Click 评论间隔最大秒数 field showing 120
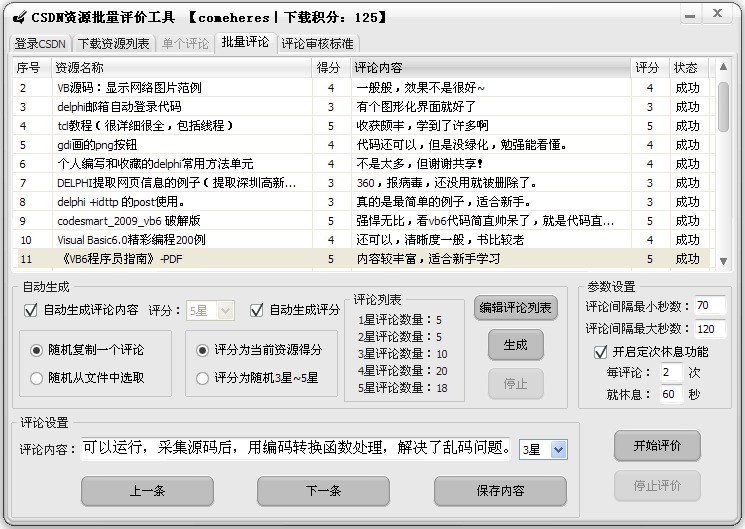 coord(710,328)
